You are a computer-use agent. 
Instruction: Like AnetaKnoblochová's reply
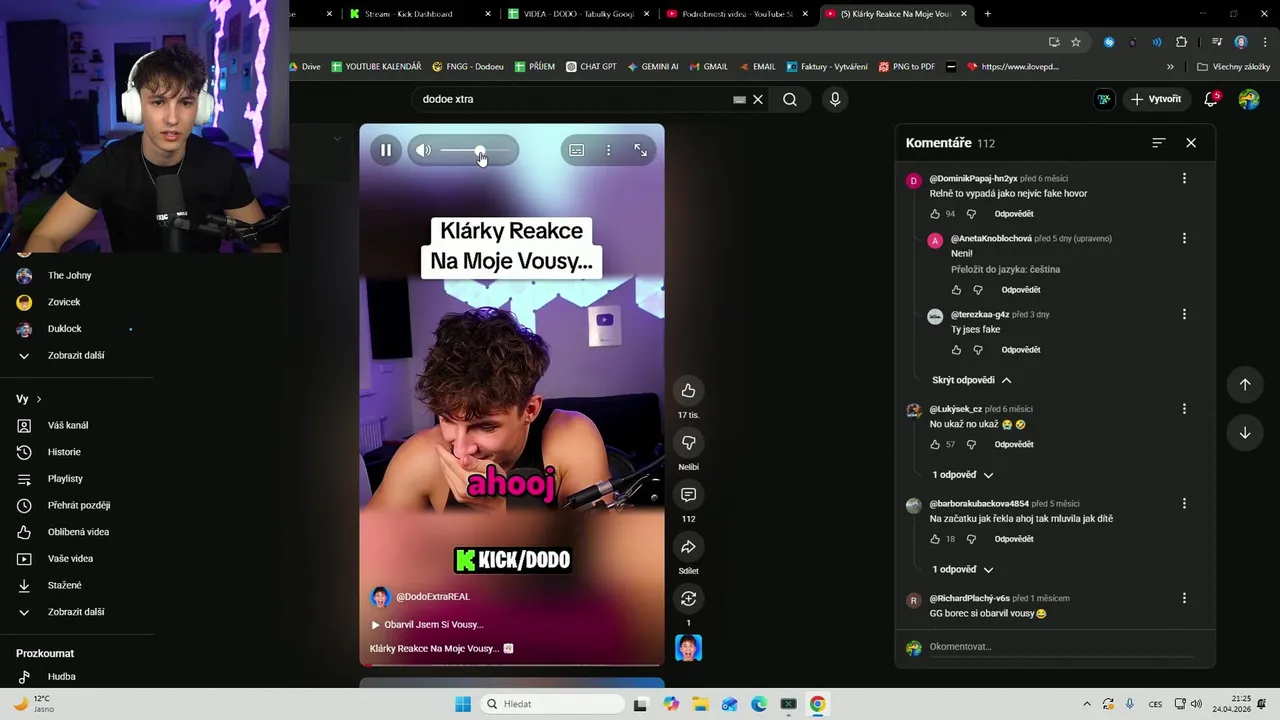tap(956, 290)
